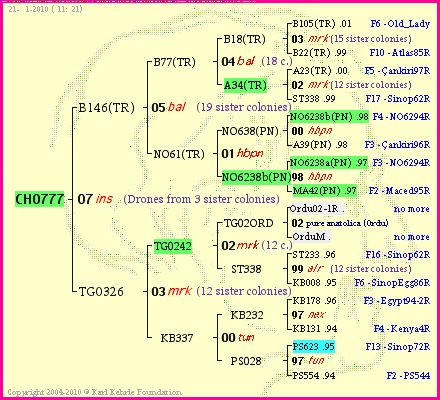Open the NO61(TR) node
The height and width of the screenshot is (400, 440).
click(179, 154)
